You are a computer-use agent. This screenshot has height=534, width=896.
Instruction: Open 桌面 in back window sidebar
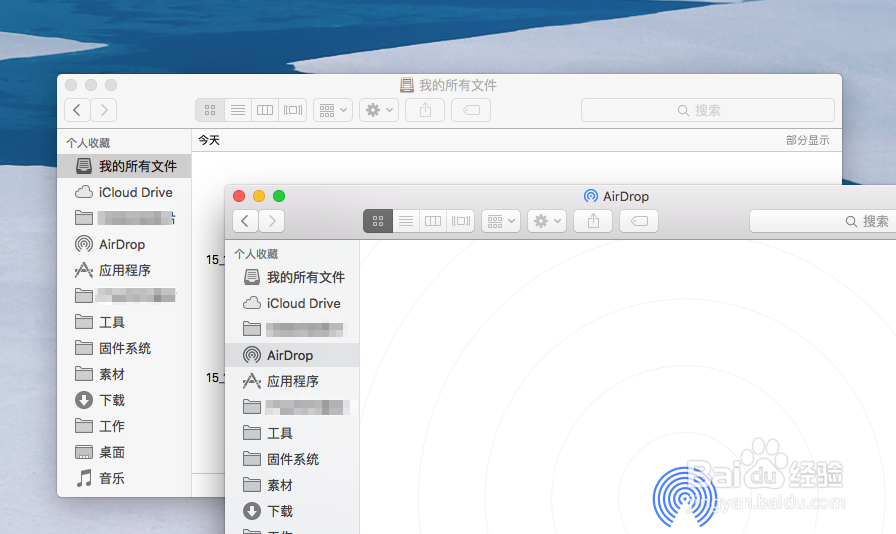pos(125,452)
